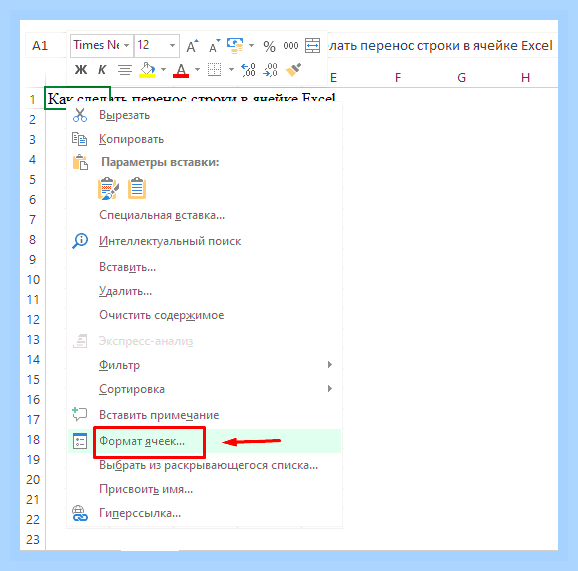Select row 20 header
578x571 pixels.
[33, 479]
